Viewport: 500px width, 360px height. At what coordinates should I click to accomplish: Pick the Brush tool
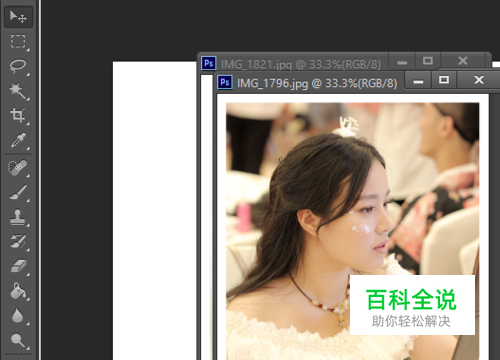point(18,193)
